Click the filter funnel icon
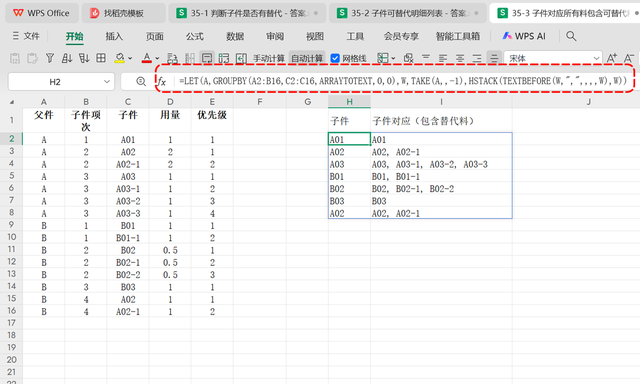The image size is (640, 384). point(50,58)
